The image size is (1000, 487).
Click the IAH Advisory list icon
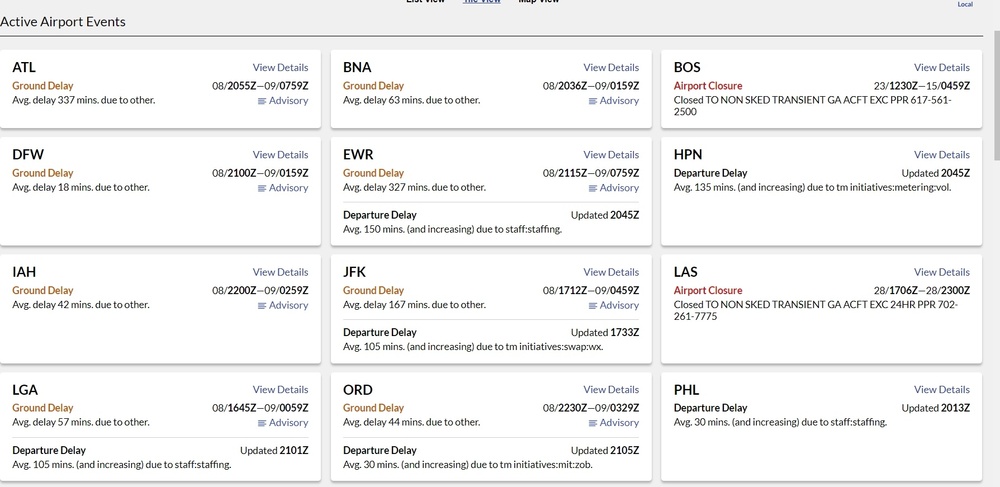(262, 306)
